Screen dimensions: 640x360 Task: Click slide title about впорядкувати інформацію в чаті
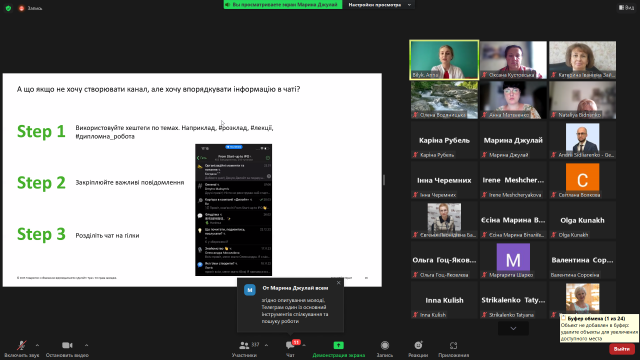158,89
